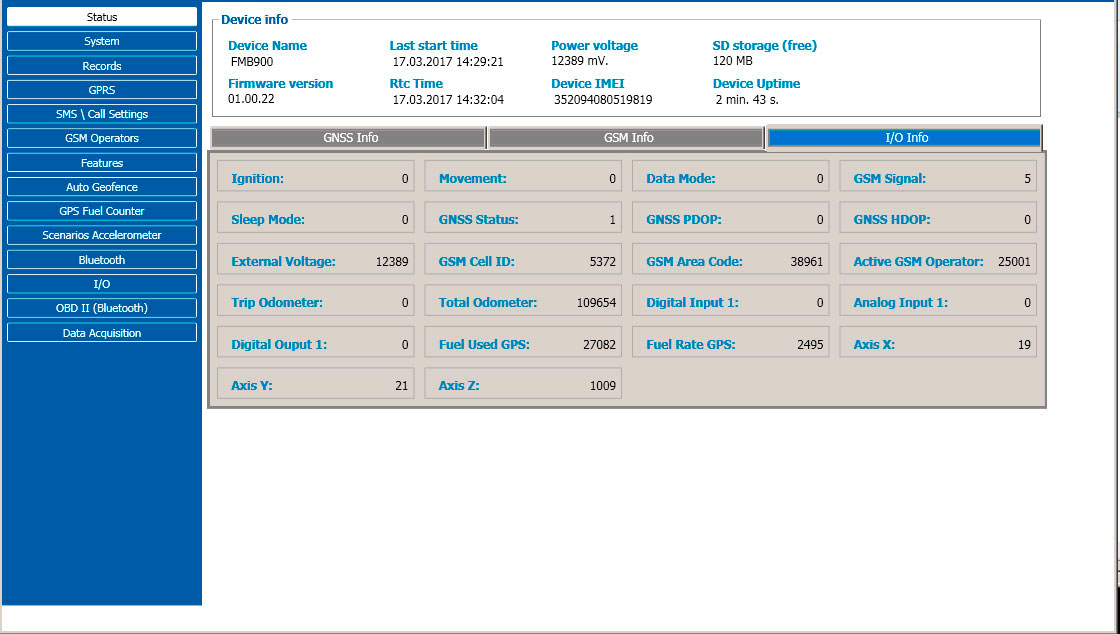Click the Active GSM Operator field

938,261
